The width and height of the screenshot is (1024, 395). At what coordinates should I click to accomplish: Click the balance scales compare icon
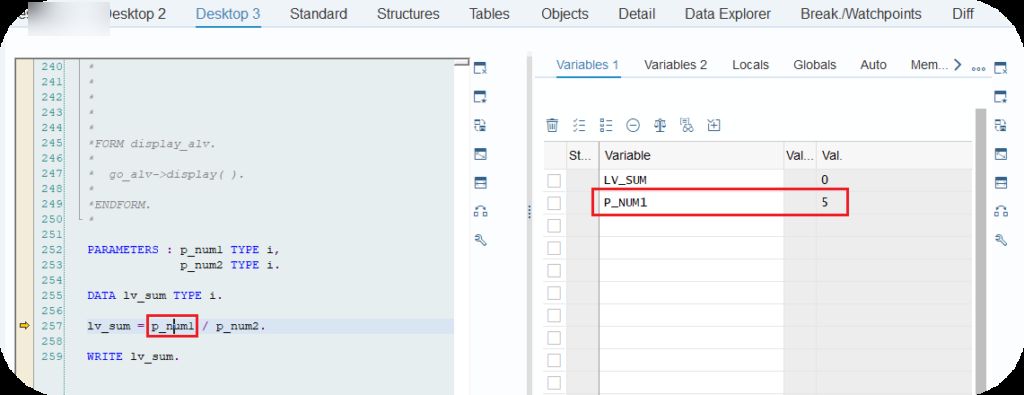(660, 125)
